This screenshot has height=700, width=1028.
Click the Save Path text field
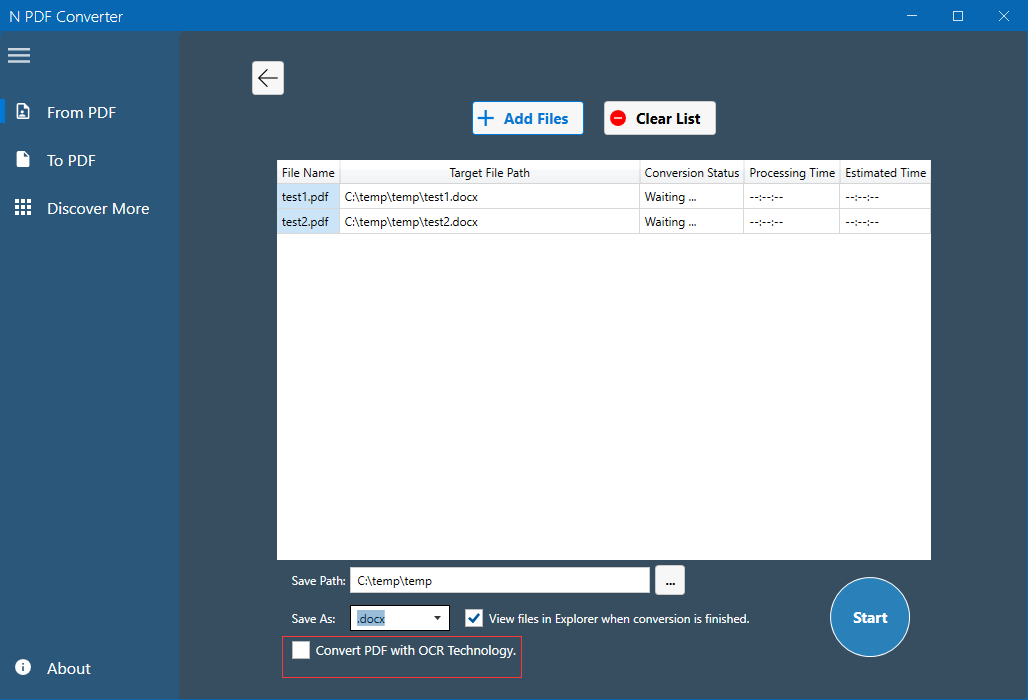(499, 580)
